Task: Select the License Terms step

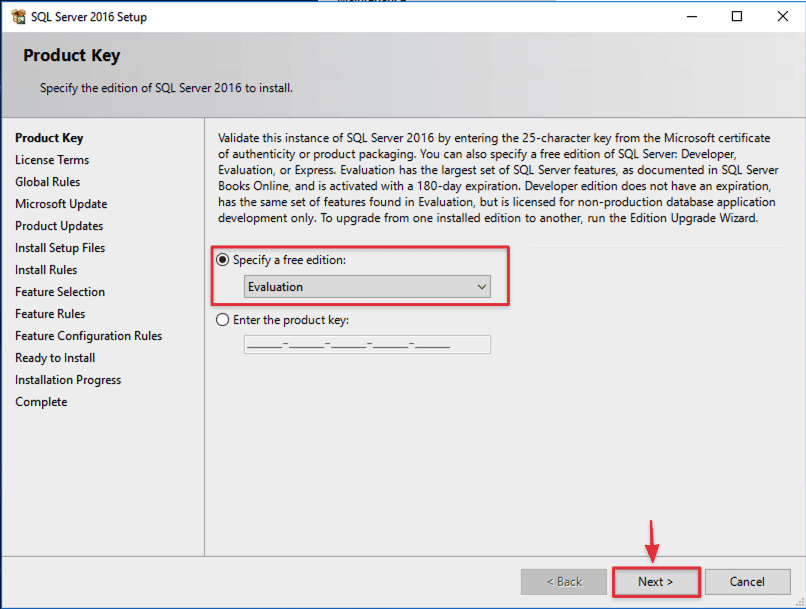Action: tap(52, 159)
